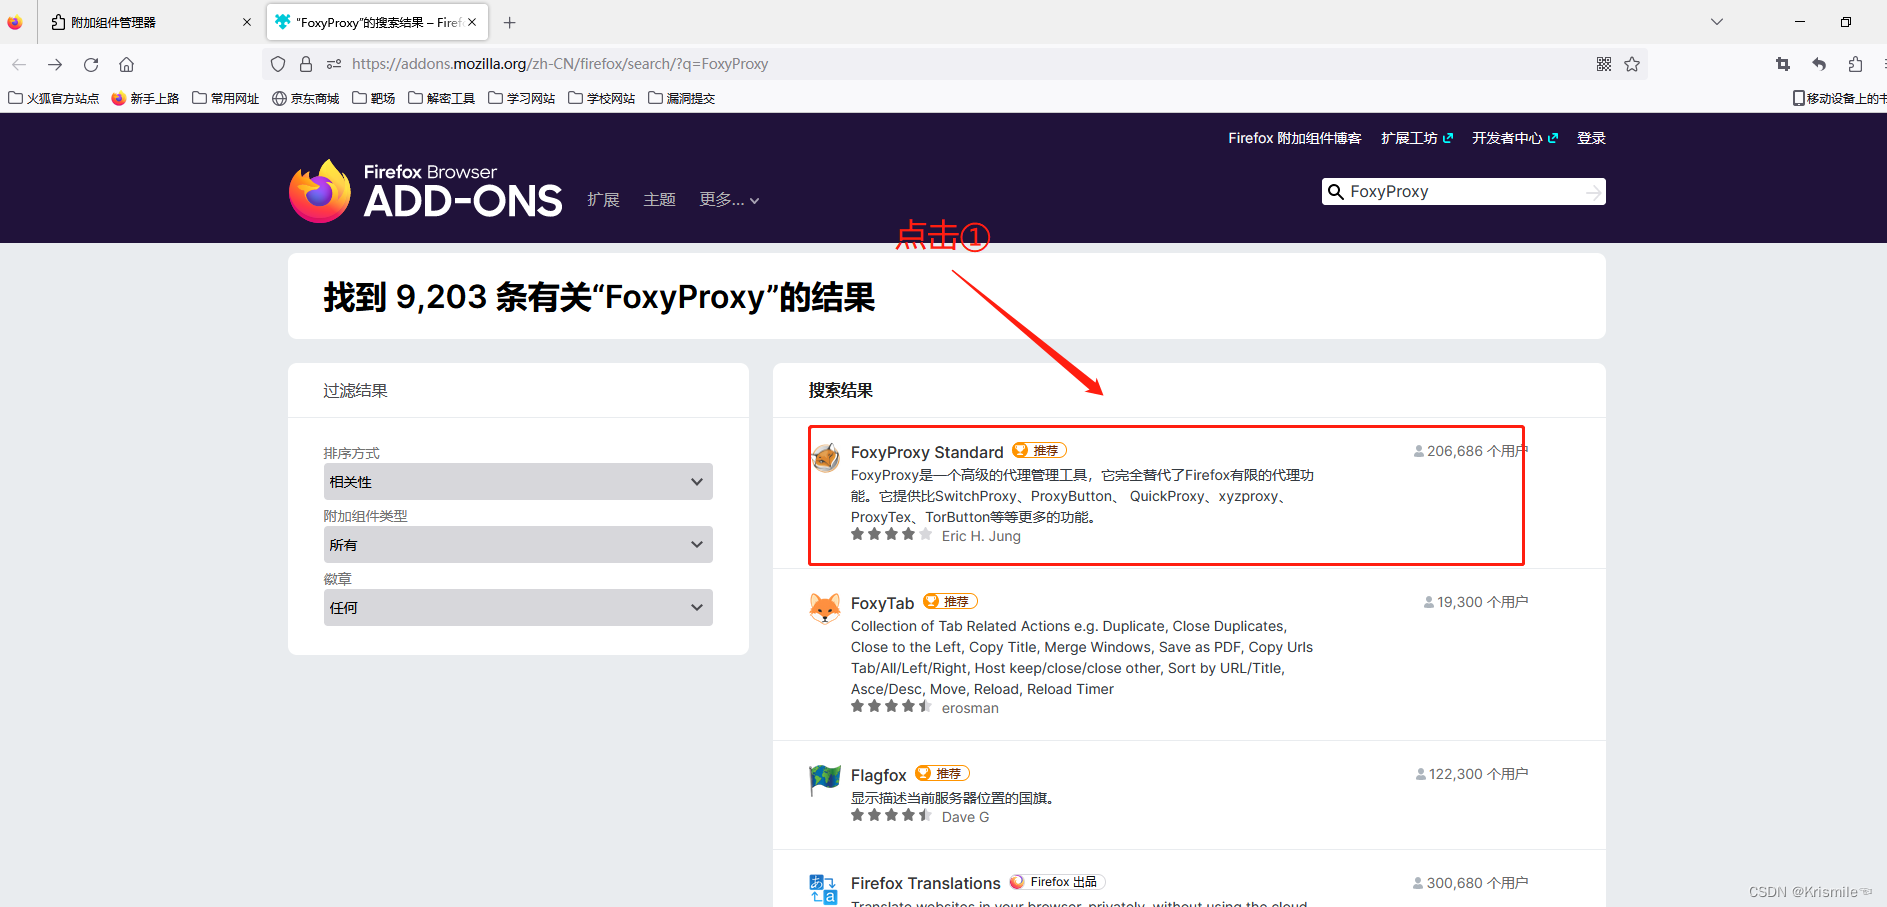This screenshot has height=907, width=1887.
Task: Click the undo arrow toolbar icon
Action: coord(1819,64)
